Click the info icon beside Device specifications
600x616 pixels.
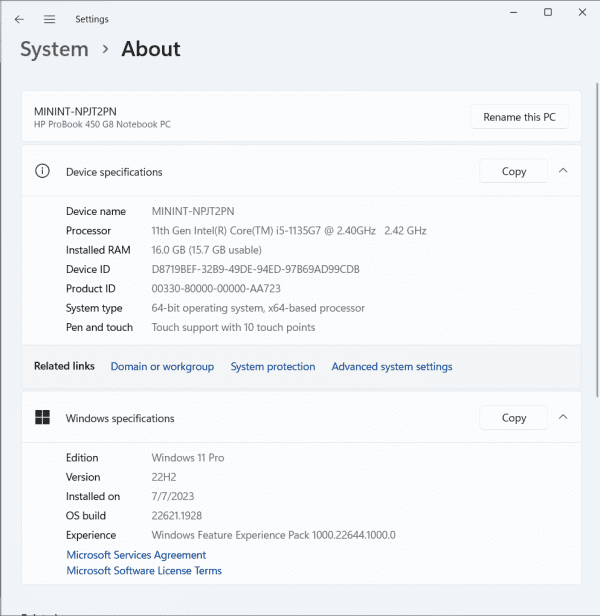pyautogui.click(x=42, y=171)
